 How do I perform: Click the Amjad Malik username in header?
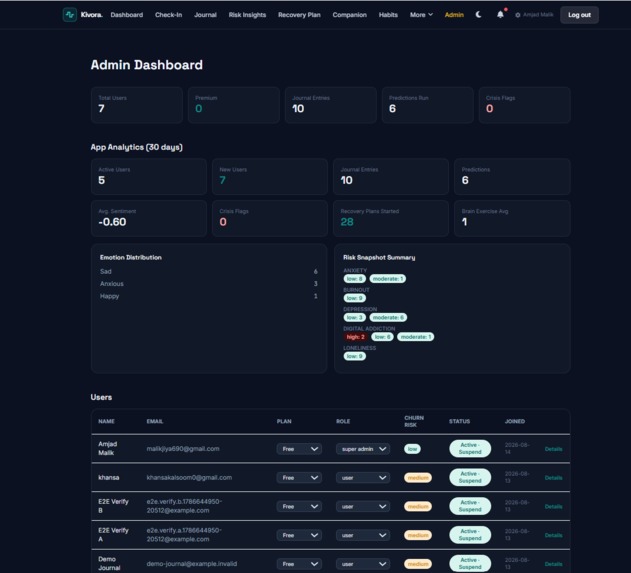538,15
